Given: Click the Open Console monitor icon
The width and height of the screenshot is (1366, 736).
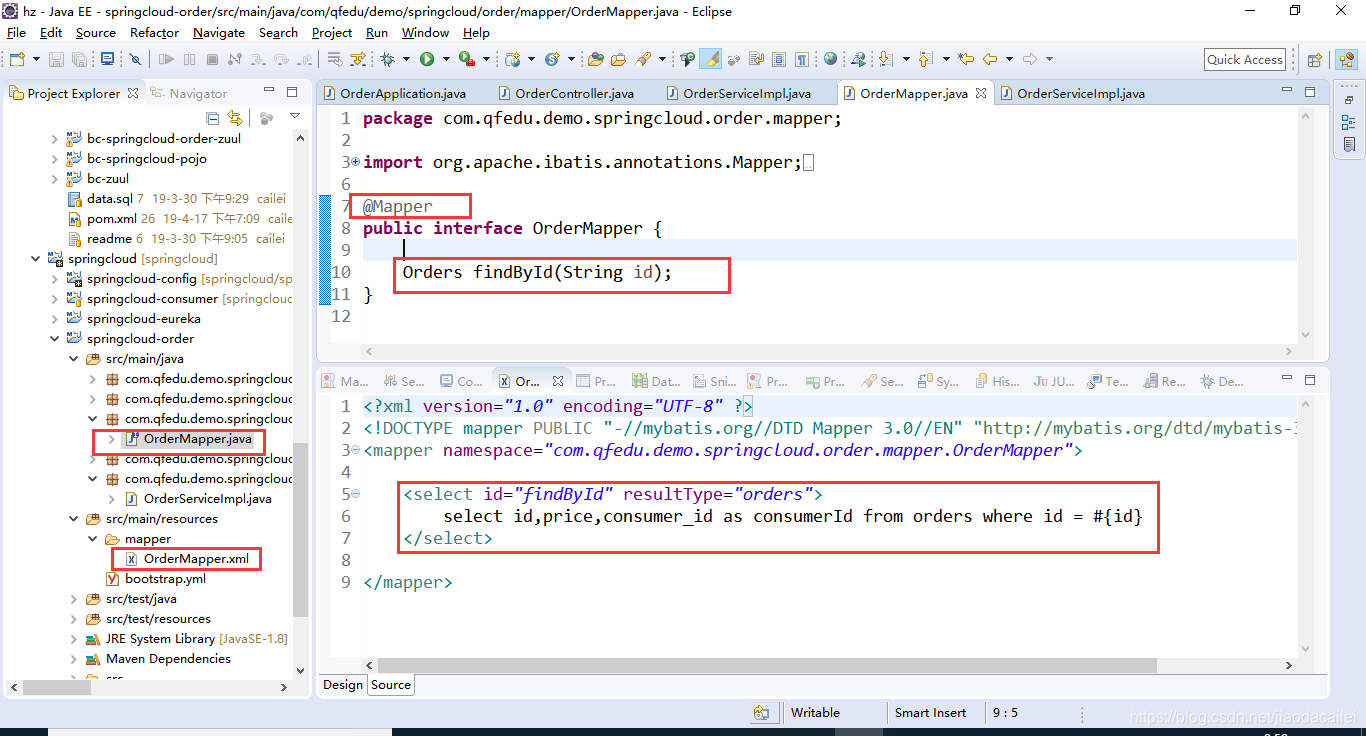Looking at the screenshot, I should [x=107, y=59].
